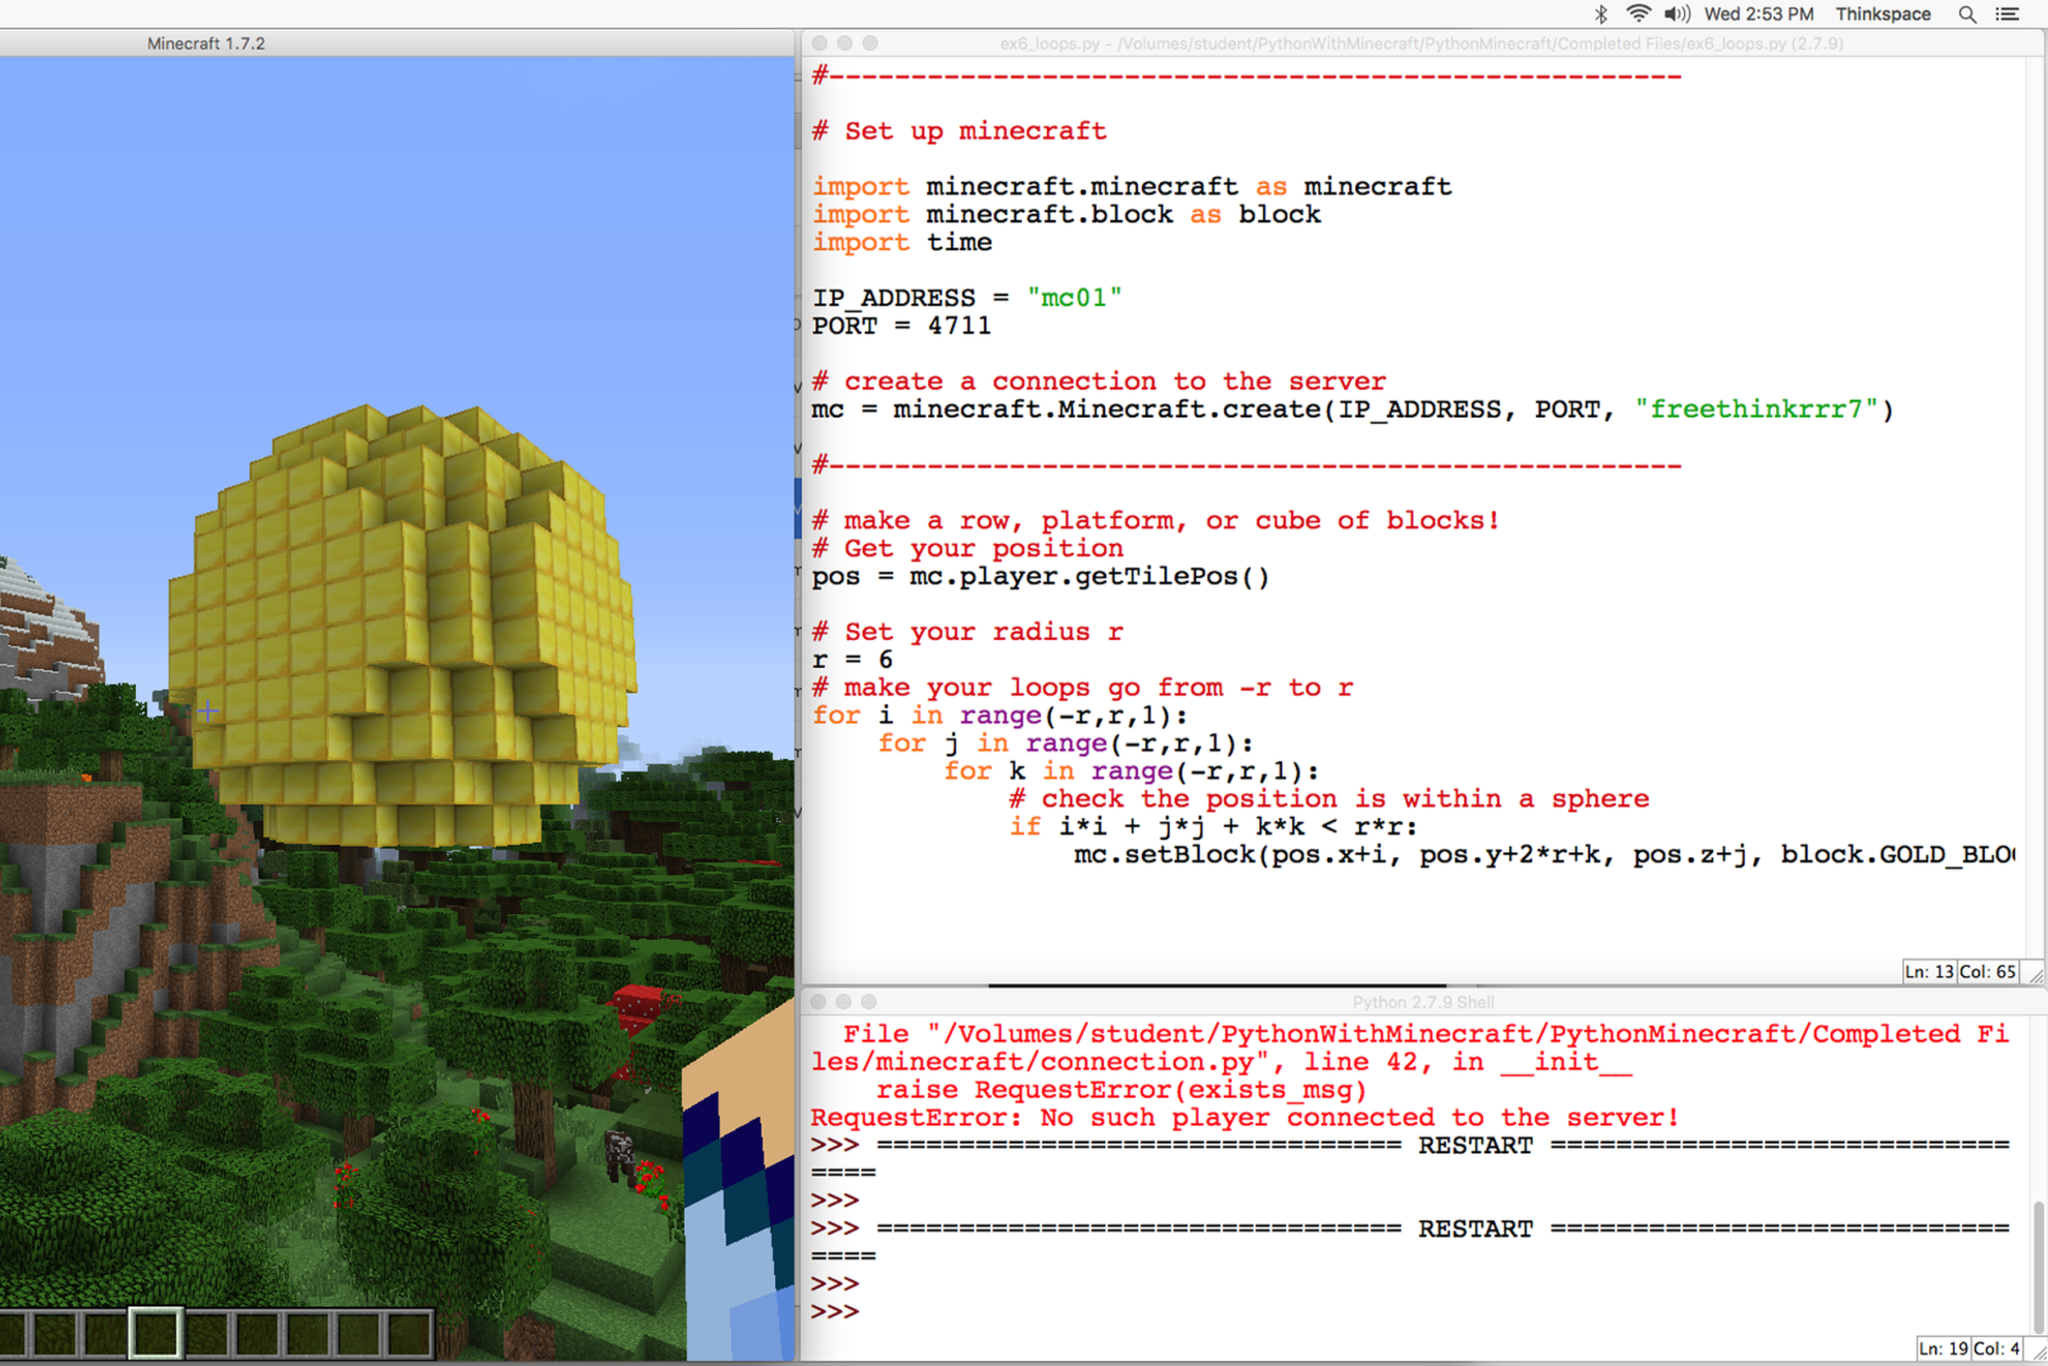Click the Python Shell vertical scrollbar thumb

[2037, 1265]
